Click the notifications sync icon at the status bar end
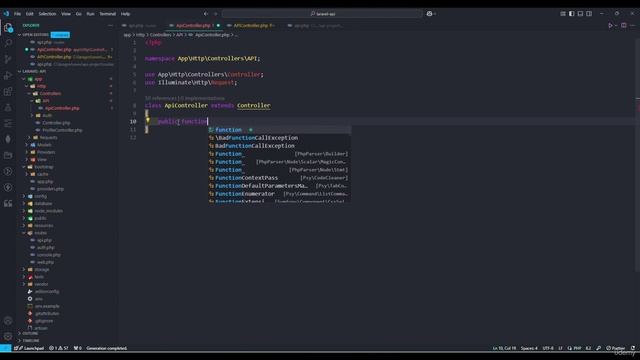This screenshot has width=640, height=360. [x=633, y=348]
